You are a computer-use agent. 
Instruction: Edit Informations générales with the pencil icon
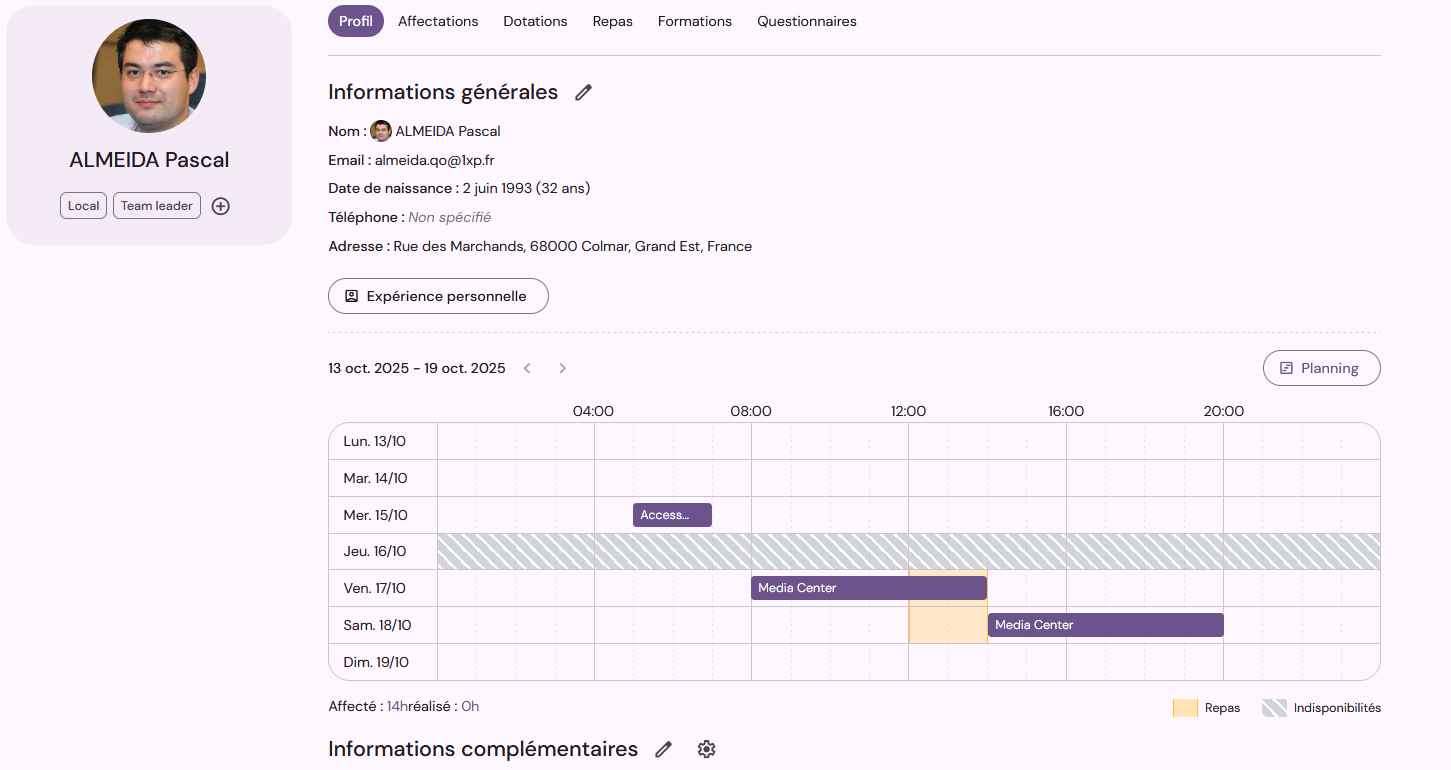(x=584, y=92)
